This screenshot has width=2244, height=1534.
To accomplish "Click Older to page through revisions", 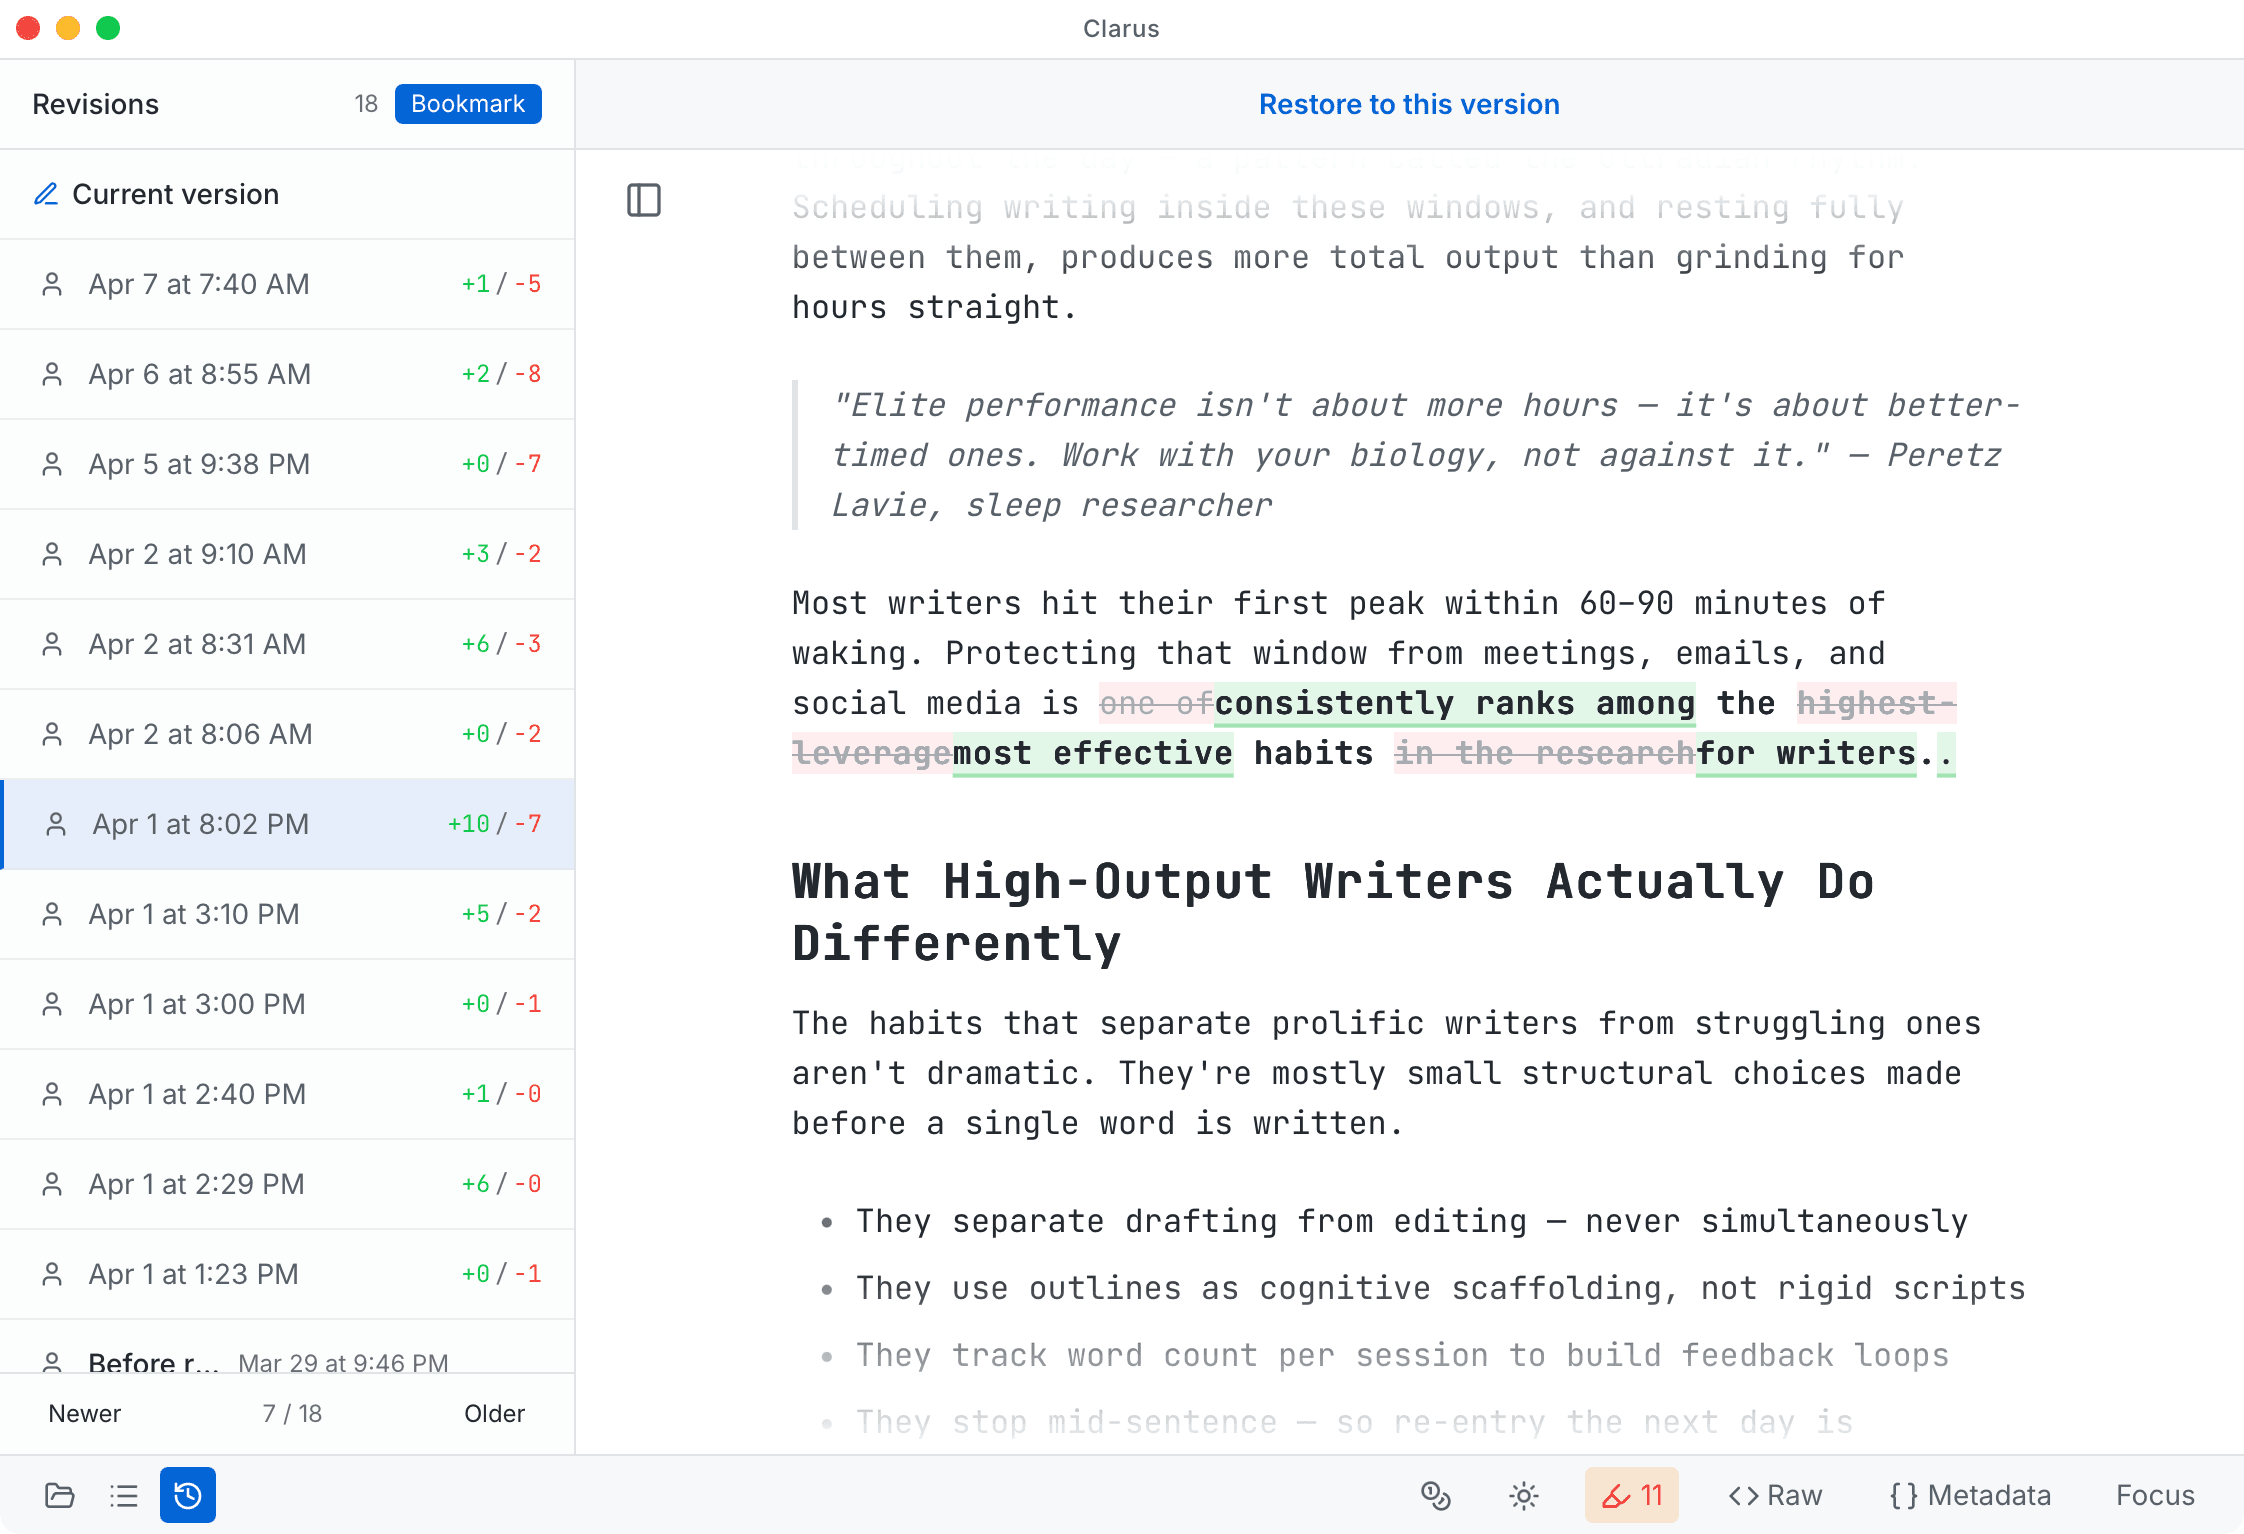I will coord(495,1413).
